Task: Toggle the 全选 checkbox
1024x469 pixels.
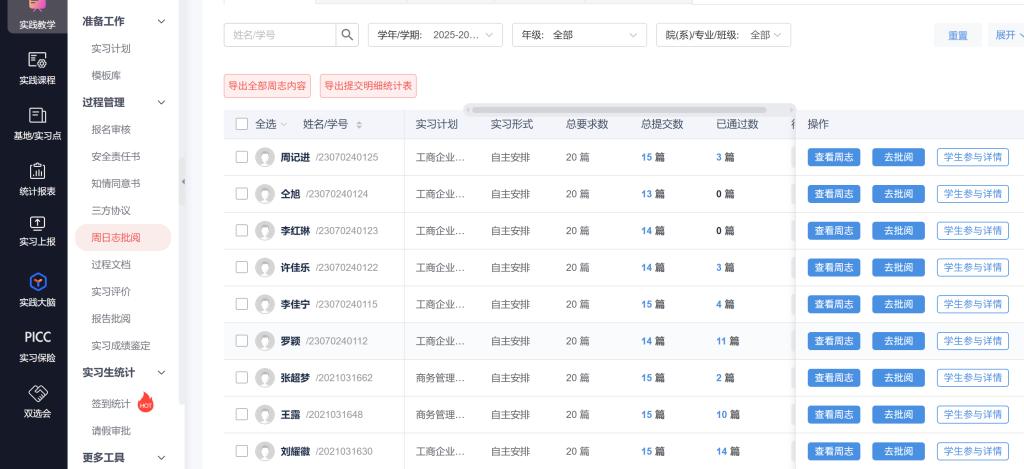Action: point(241,124)
